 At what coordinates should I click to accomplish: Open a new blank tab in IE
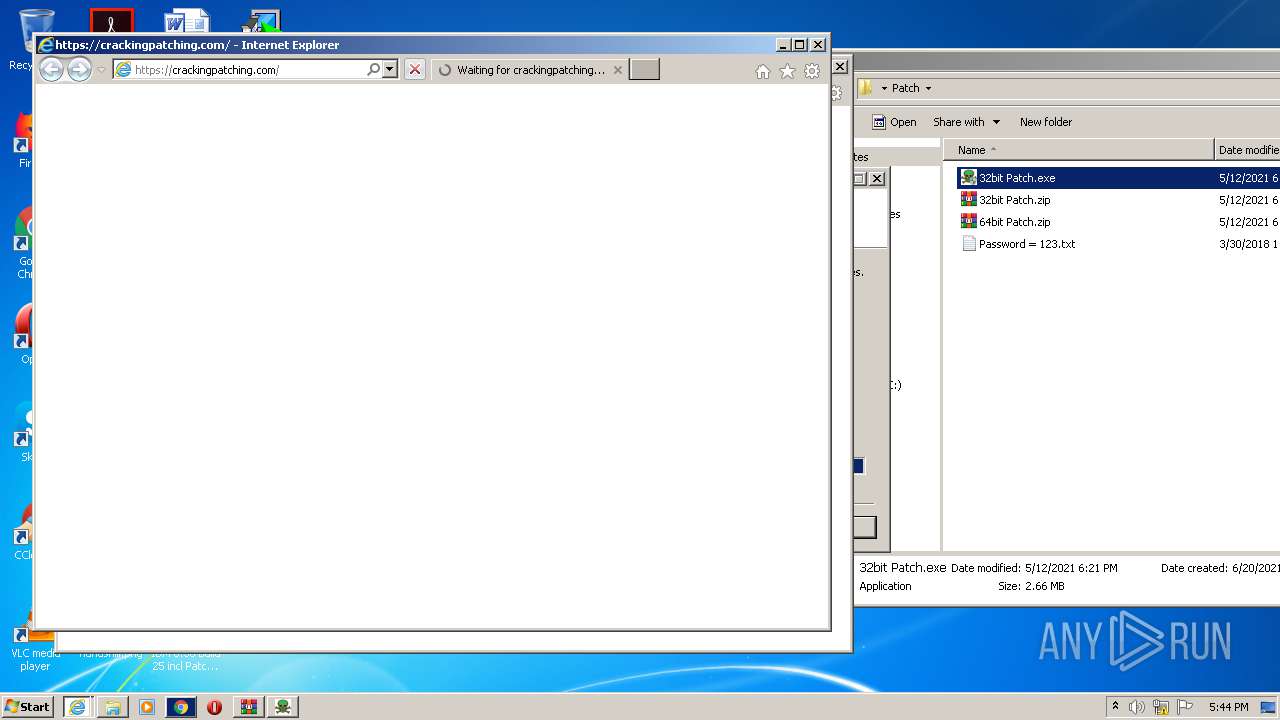click(x=644, y=70)
